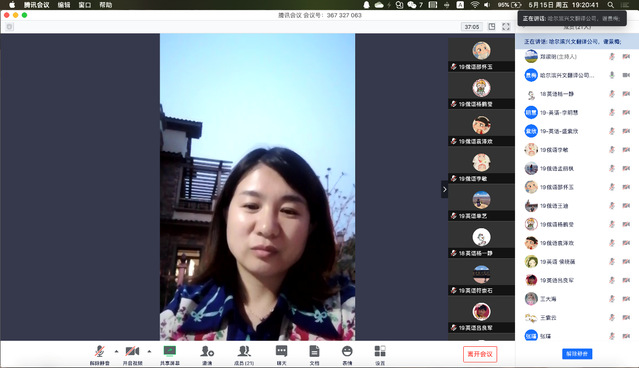Unmute the microphone in the bottom toolbar
The width and height of the screenshot is (639, 368).
coord(99,354)
